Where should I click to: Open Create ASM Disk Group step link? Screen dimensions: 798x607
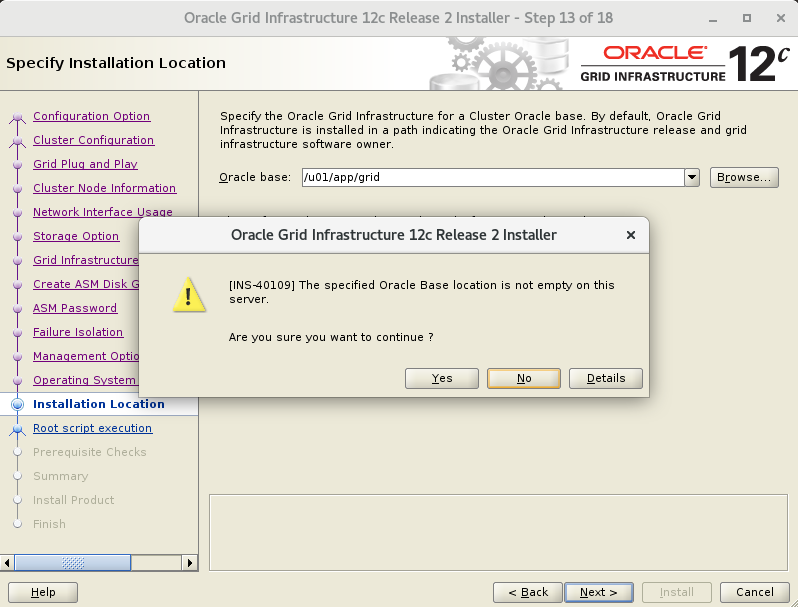pyautogui.click(x=86, y=284)
